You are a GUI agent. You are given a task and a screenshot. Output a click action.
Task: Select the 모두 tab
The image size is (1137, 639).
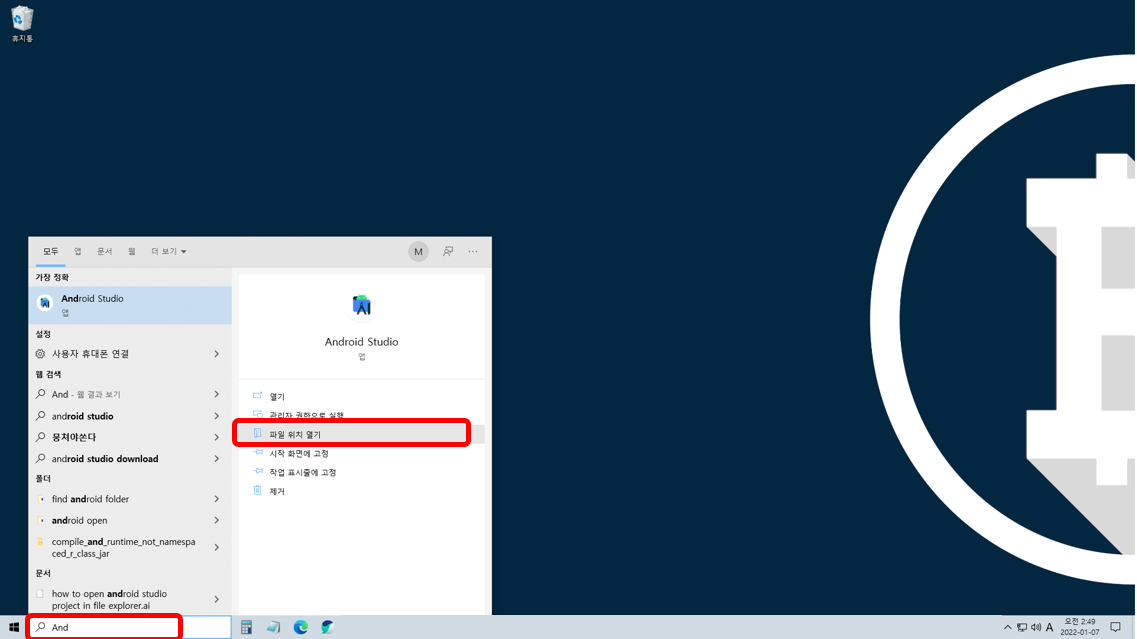point(50,252)
